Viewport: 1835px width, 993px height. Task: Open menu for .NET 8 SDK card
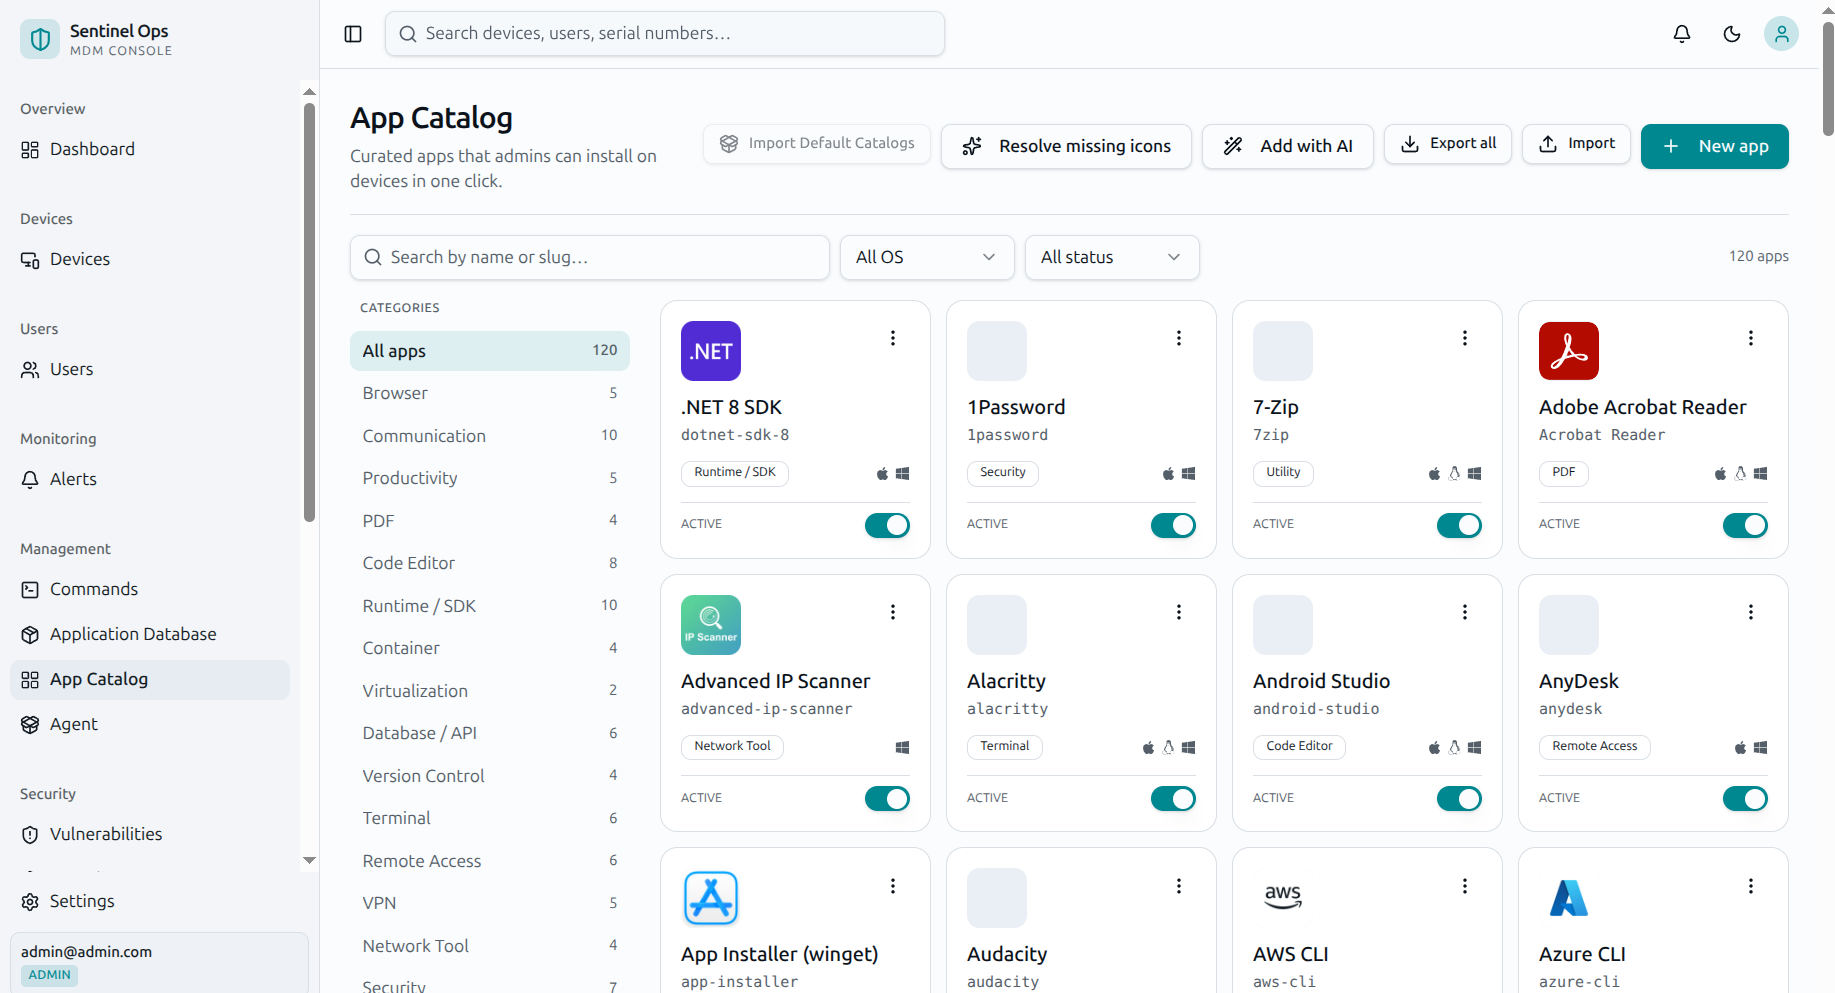tap(893, 338)
